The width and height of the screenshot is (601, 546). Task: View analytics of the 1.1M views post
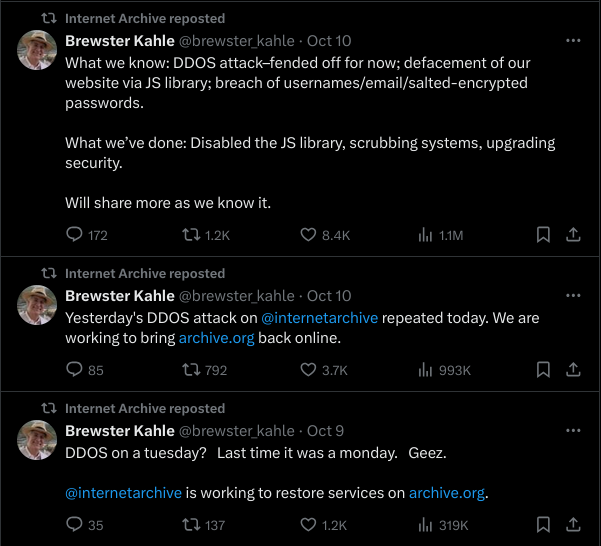[x=424, y=235]
